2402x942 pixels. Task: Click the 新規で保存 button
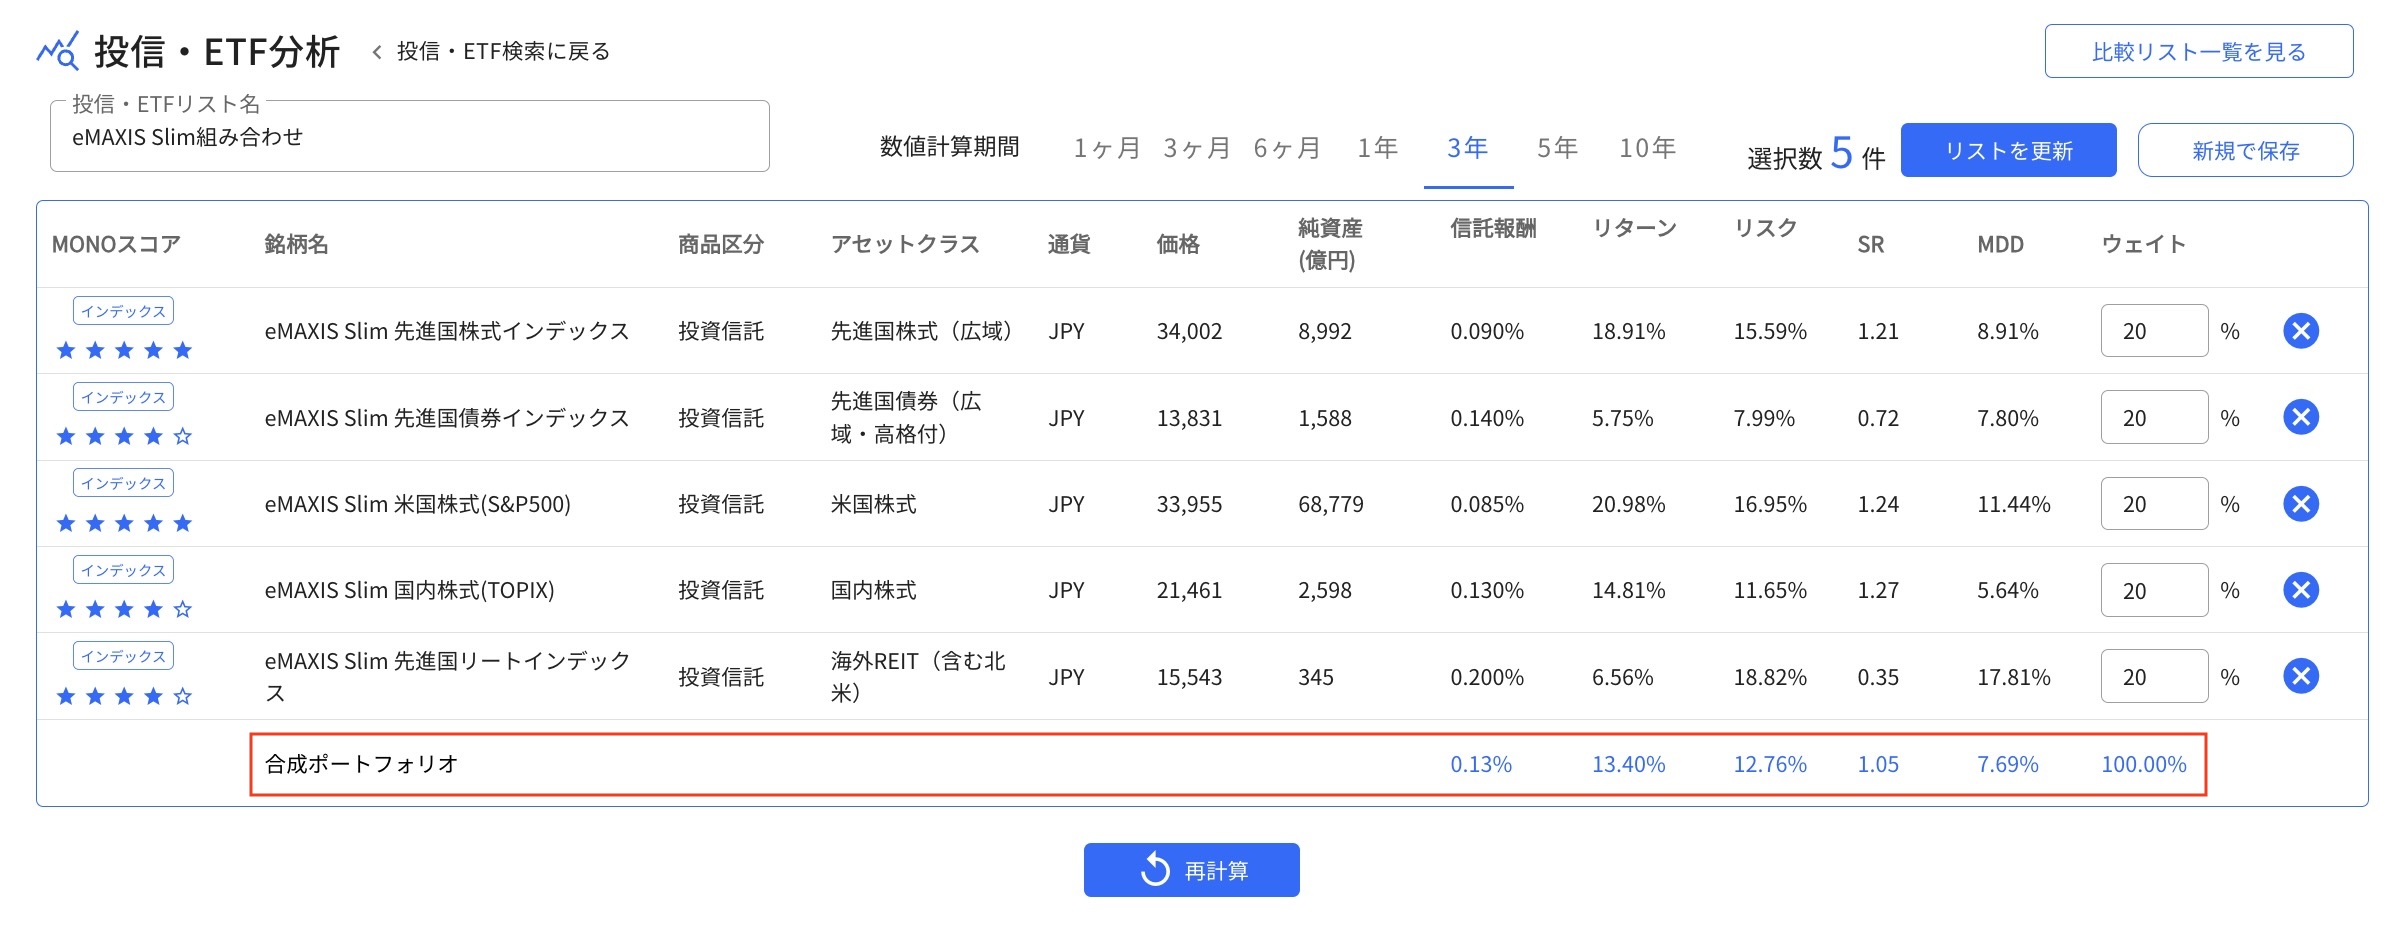pyautogui.click(x=2245, y=150)
